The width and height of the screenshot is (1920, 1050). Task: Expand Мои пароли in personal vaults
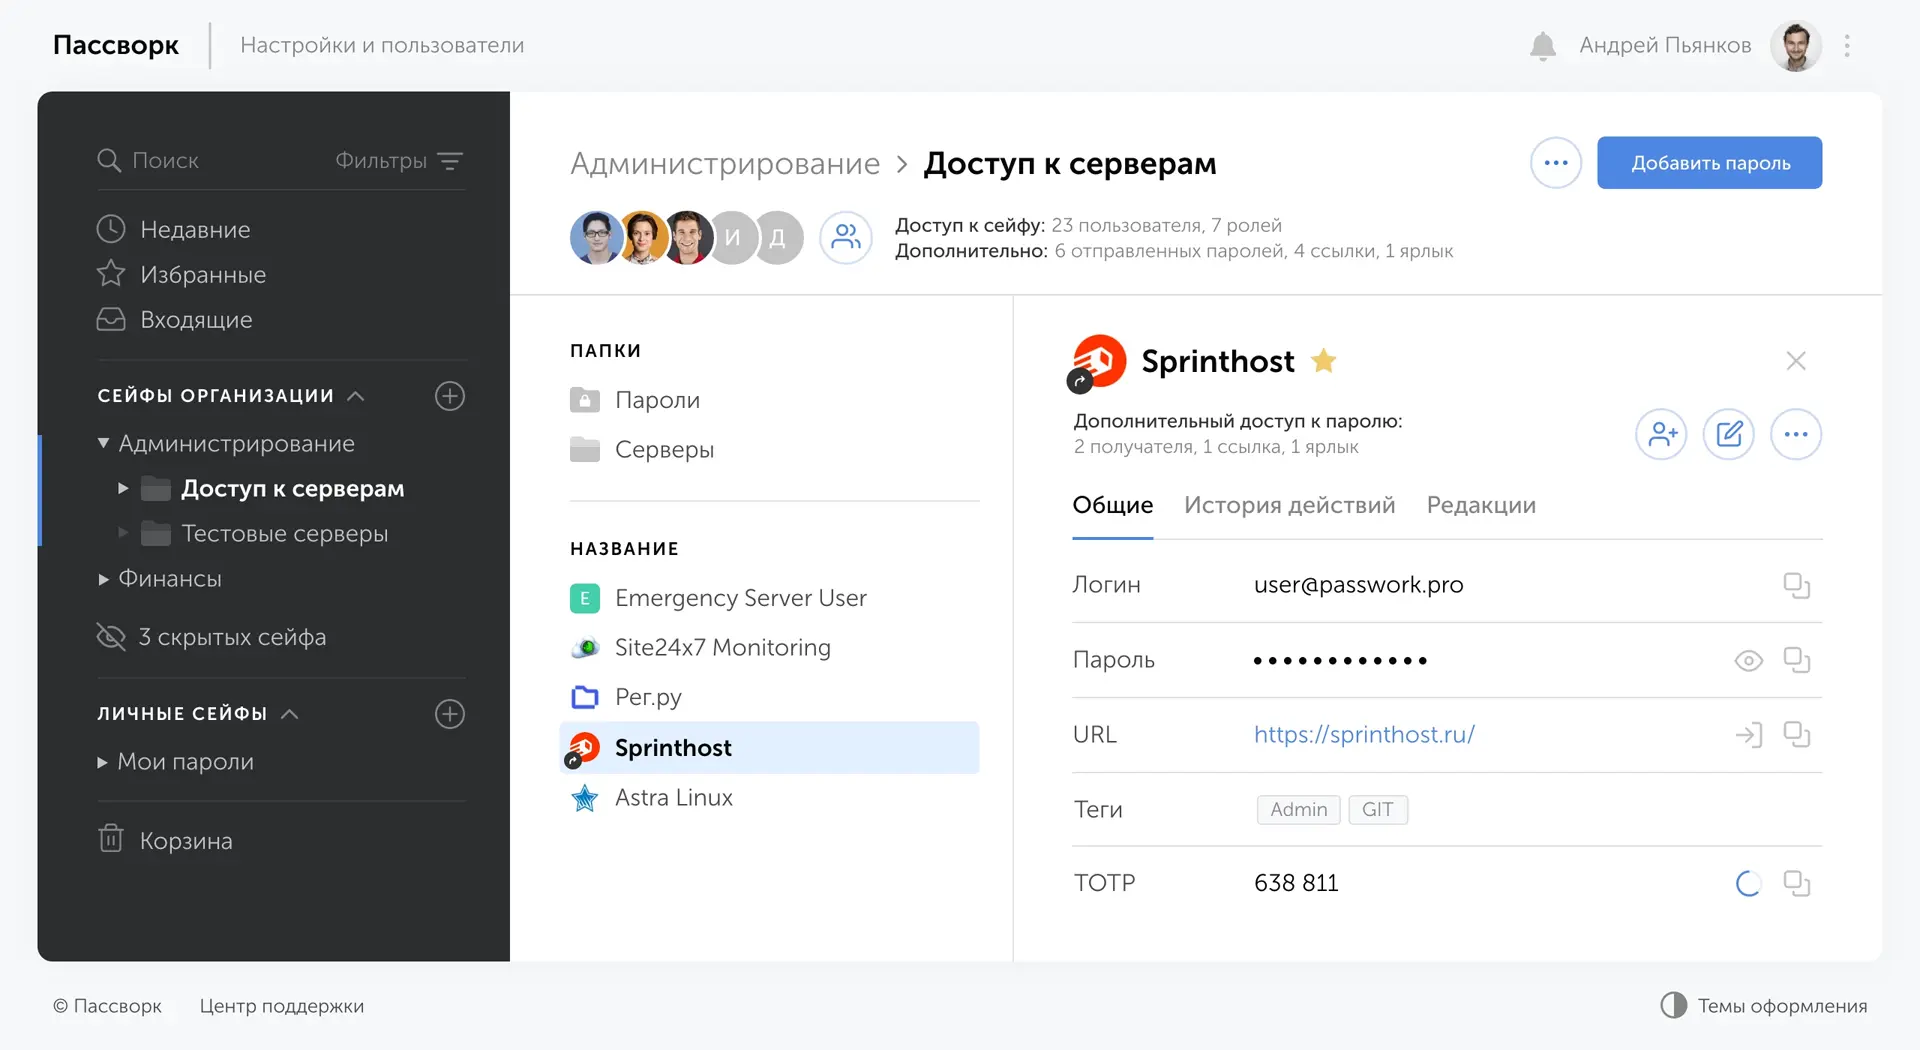(x=101, y=762)
